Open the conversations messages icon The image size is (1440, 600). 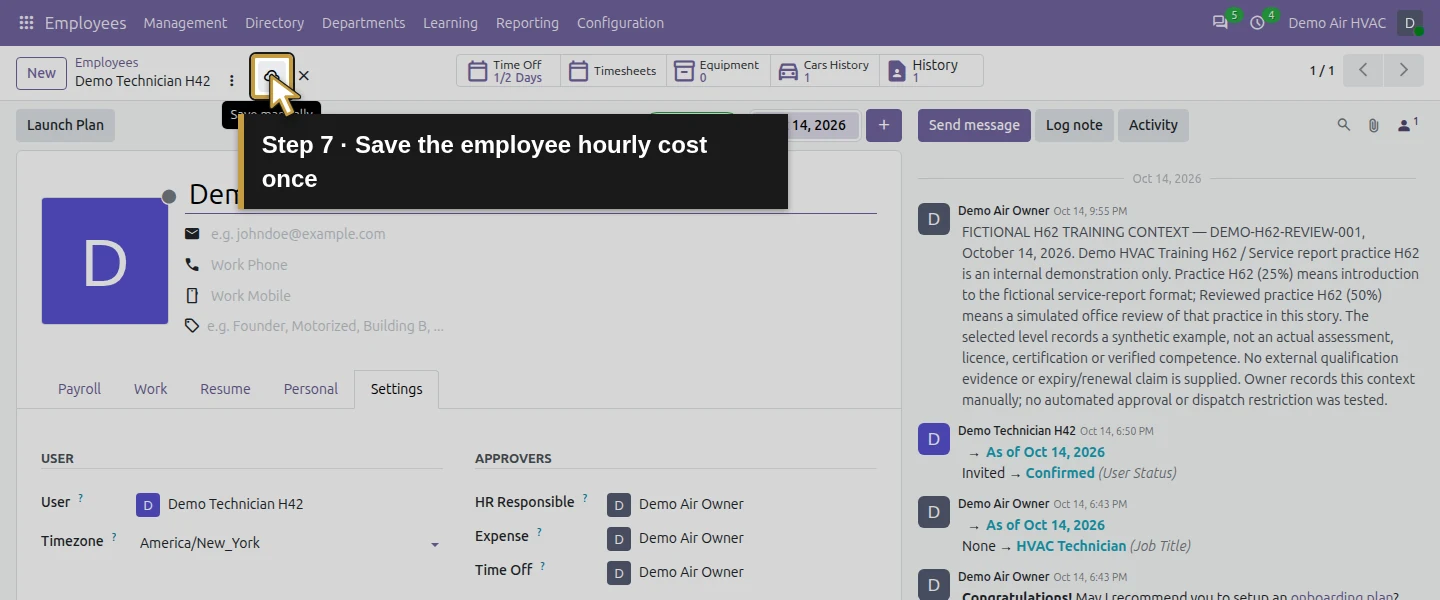click(x=1220, y=22)
